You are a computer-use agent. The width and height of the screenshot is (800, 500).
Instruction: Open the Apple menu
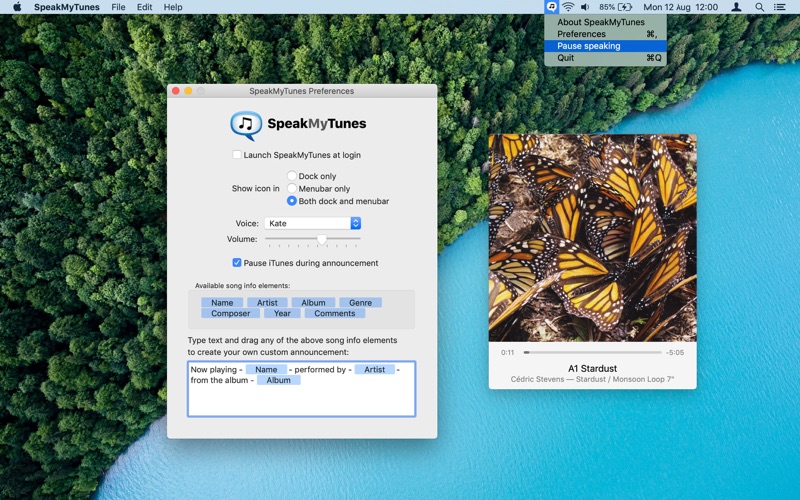[17, 7]
